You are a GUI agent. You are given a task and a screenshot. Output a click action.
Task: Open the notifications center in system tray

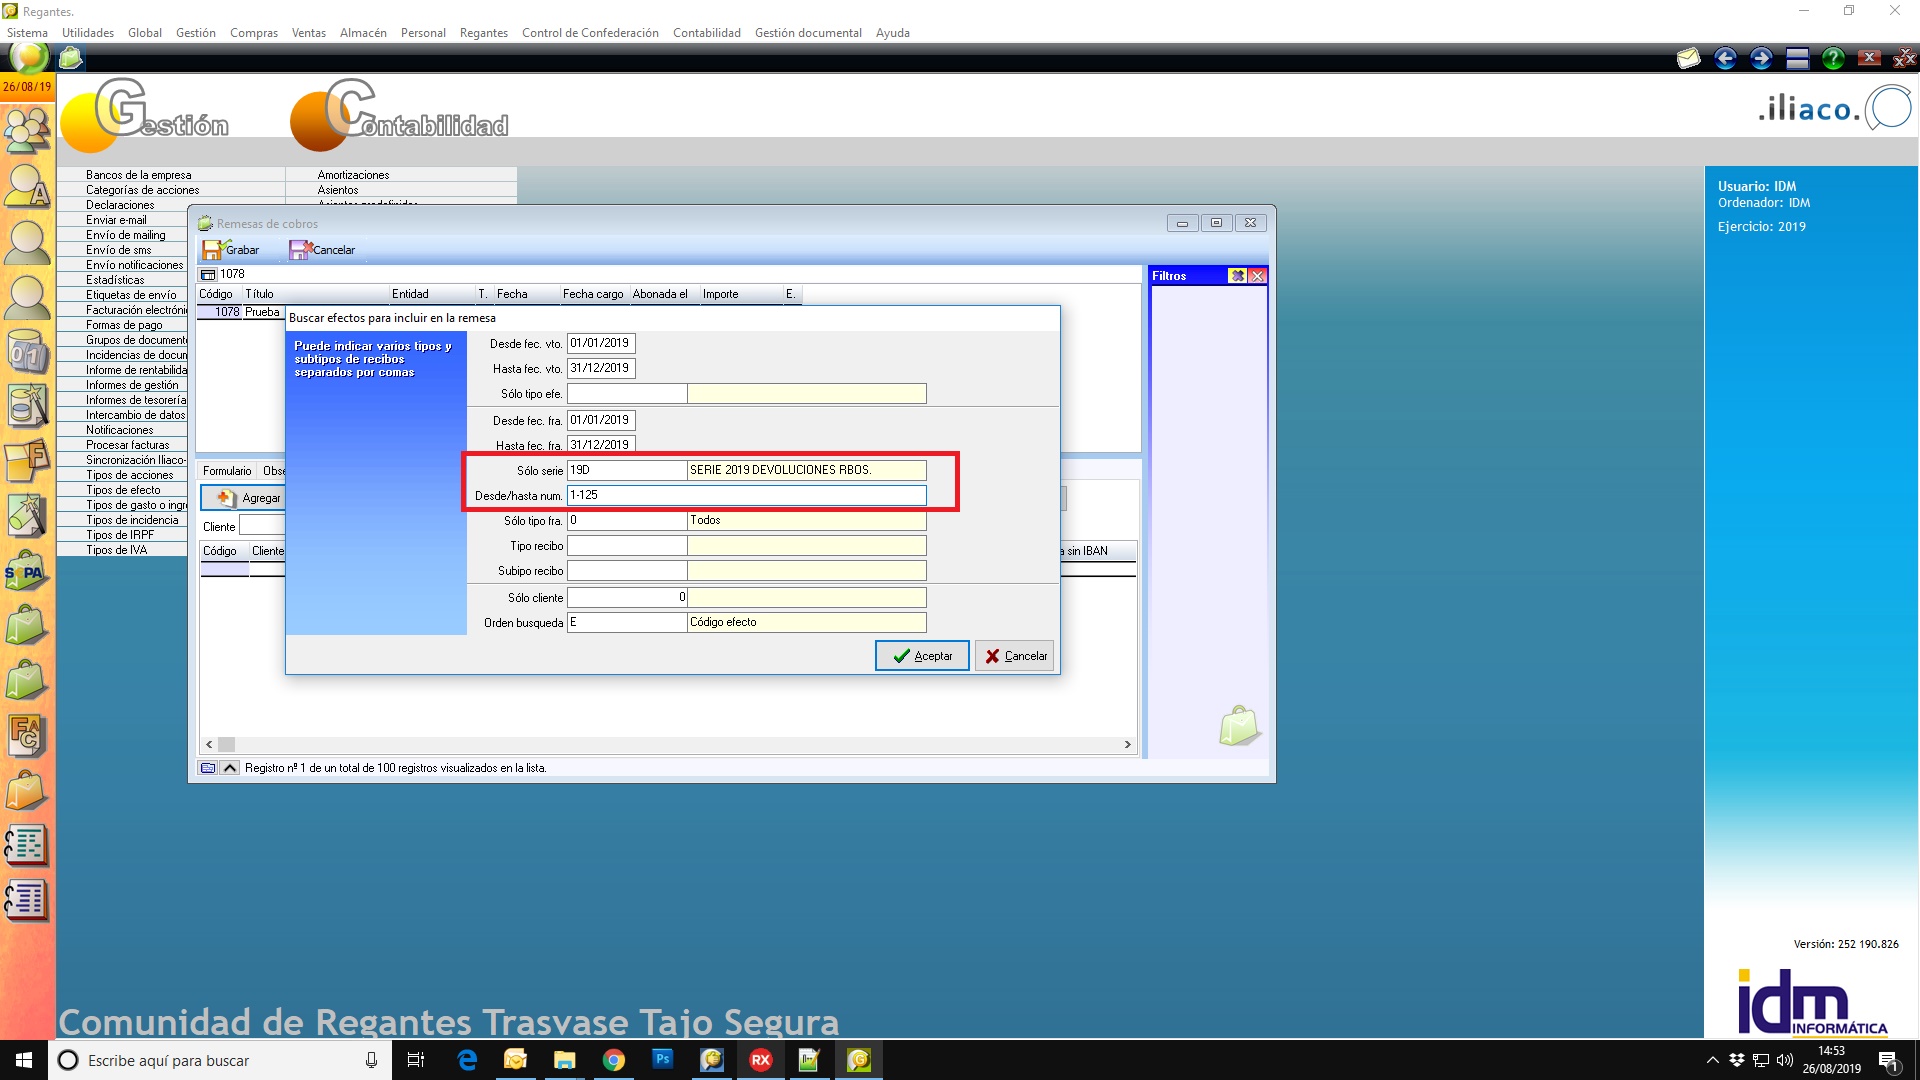click(1888, 1060)
